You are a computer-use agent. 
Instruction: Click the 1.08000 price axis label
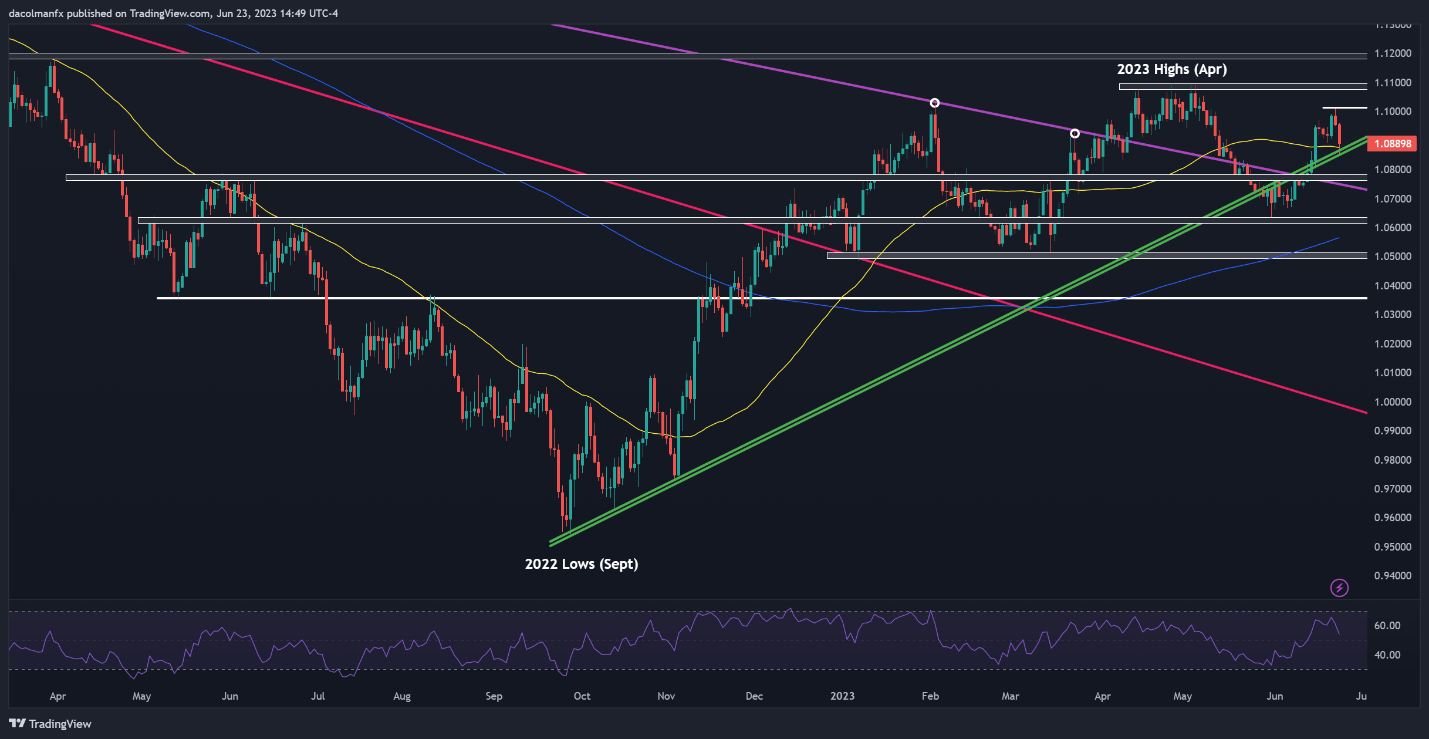click(x=1391, y=170)
